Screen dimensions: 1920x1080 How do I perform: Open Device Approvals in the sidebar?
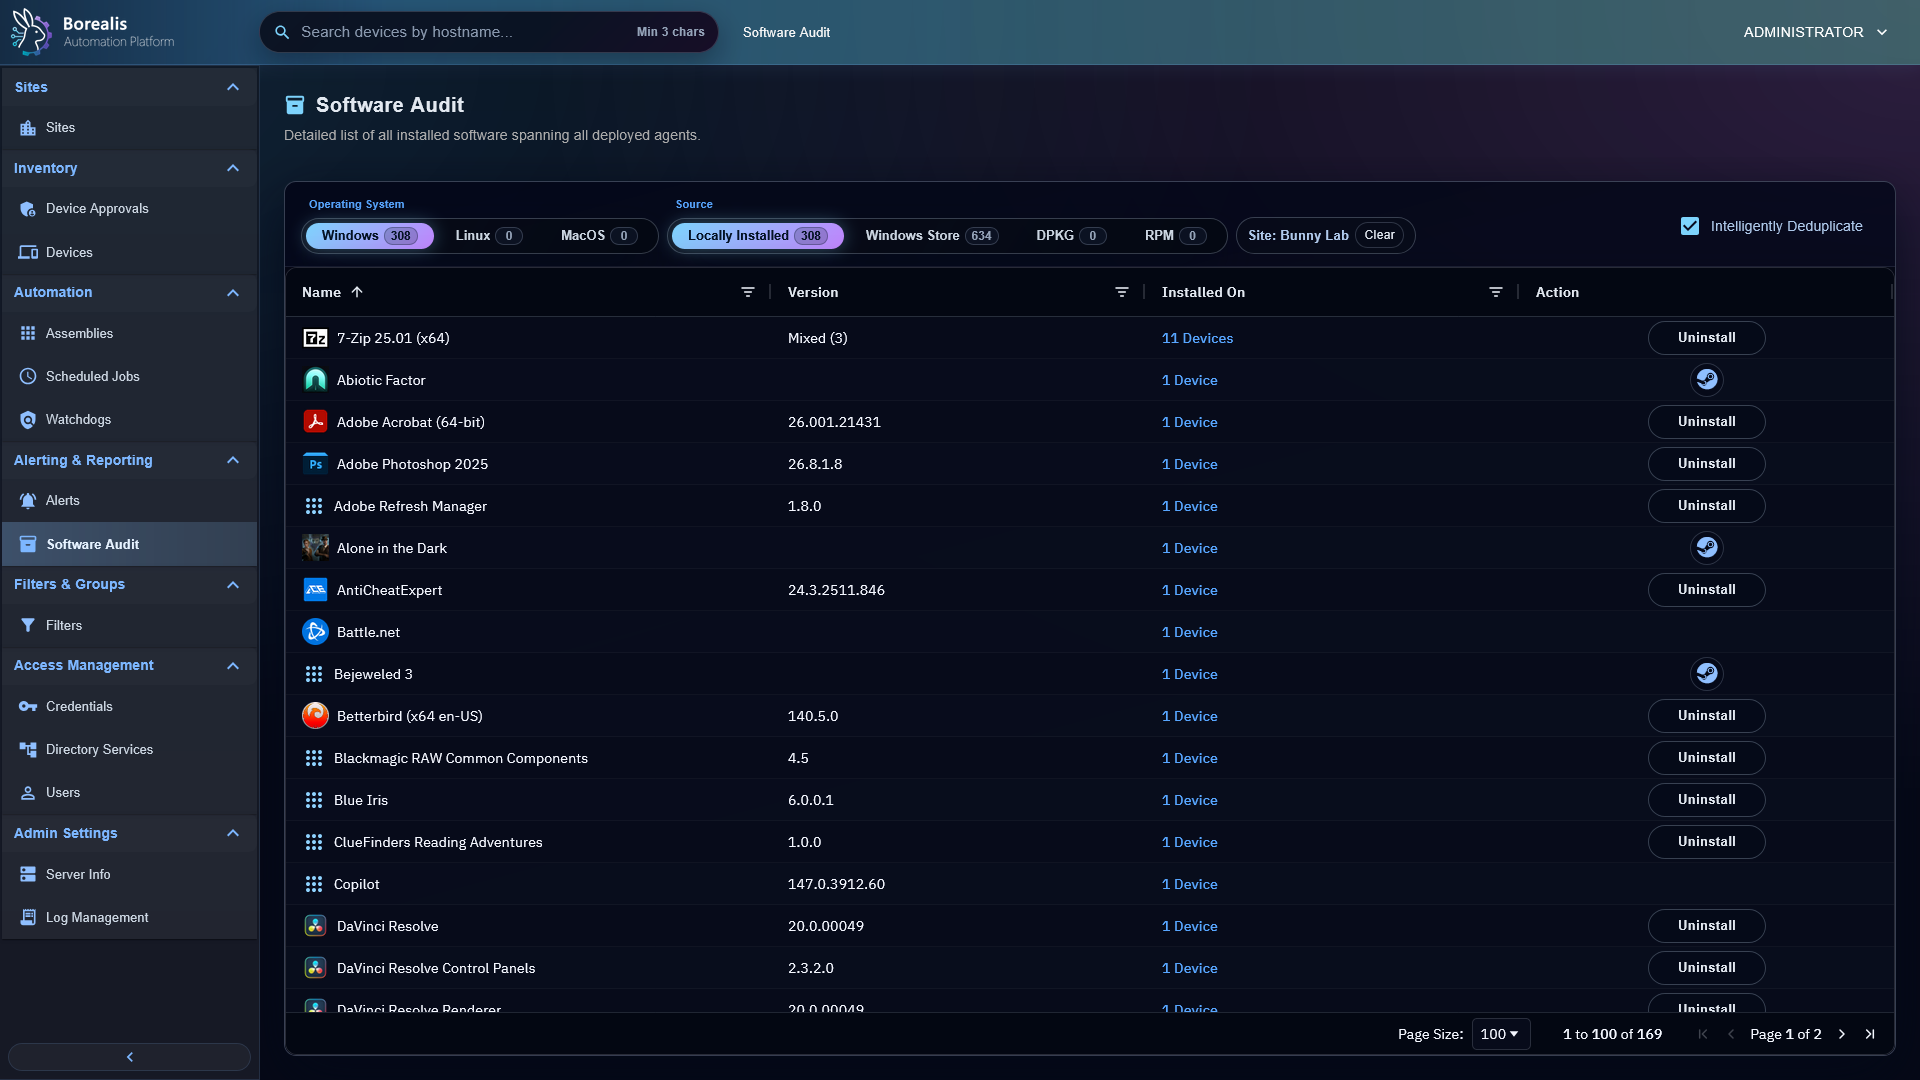point(129,209)
